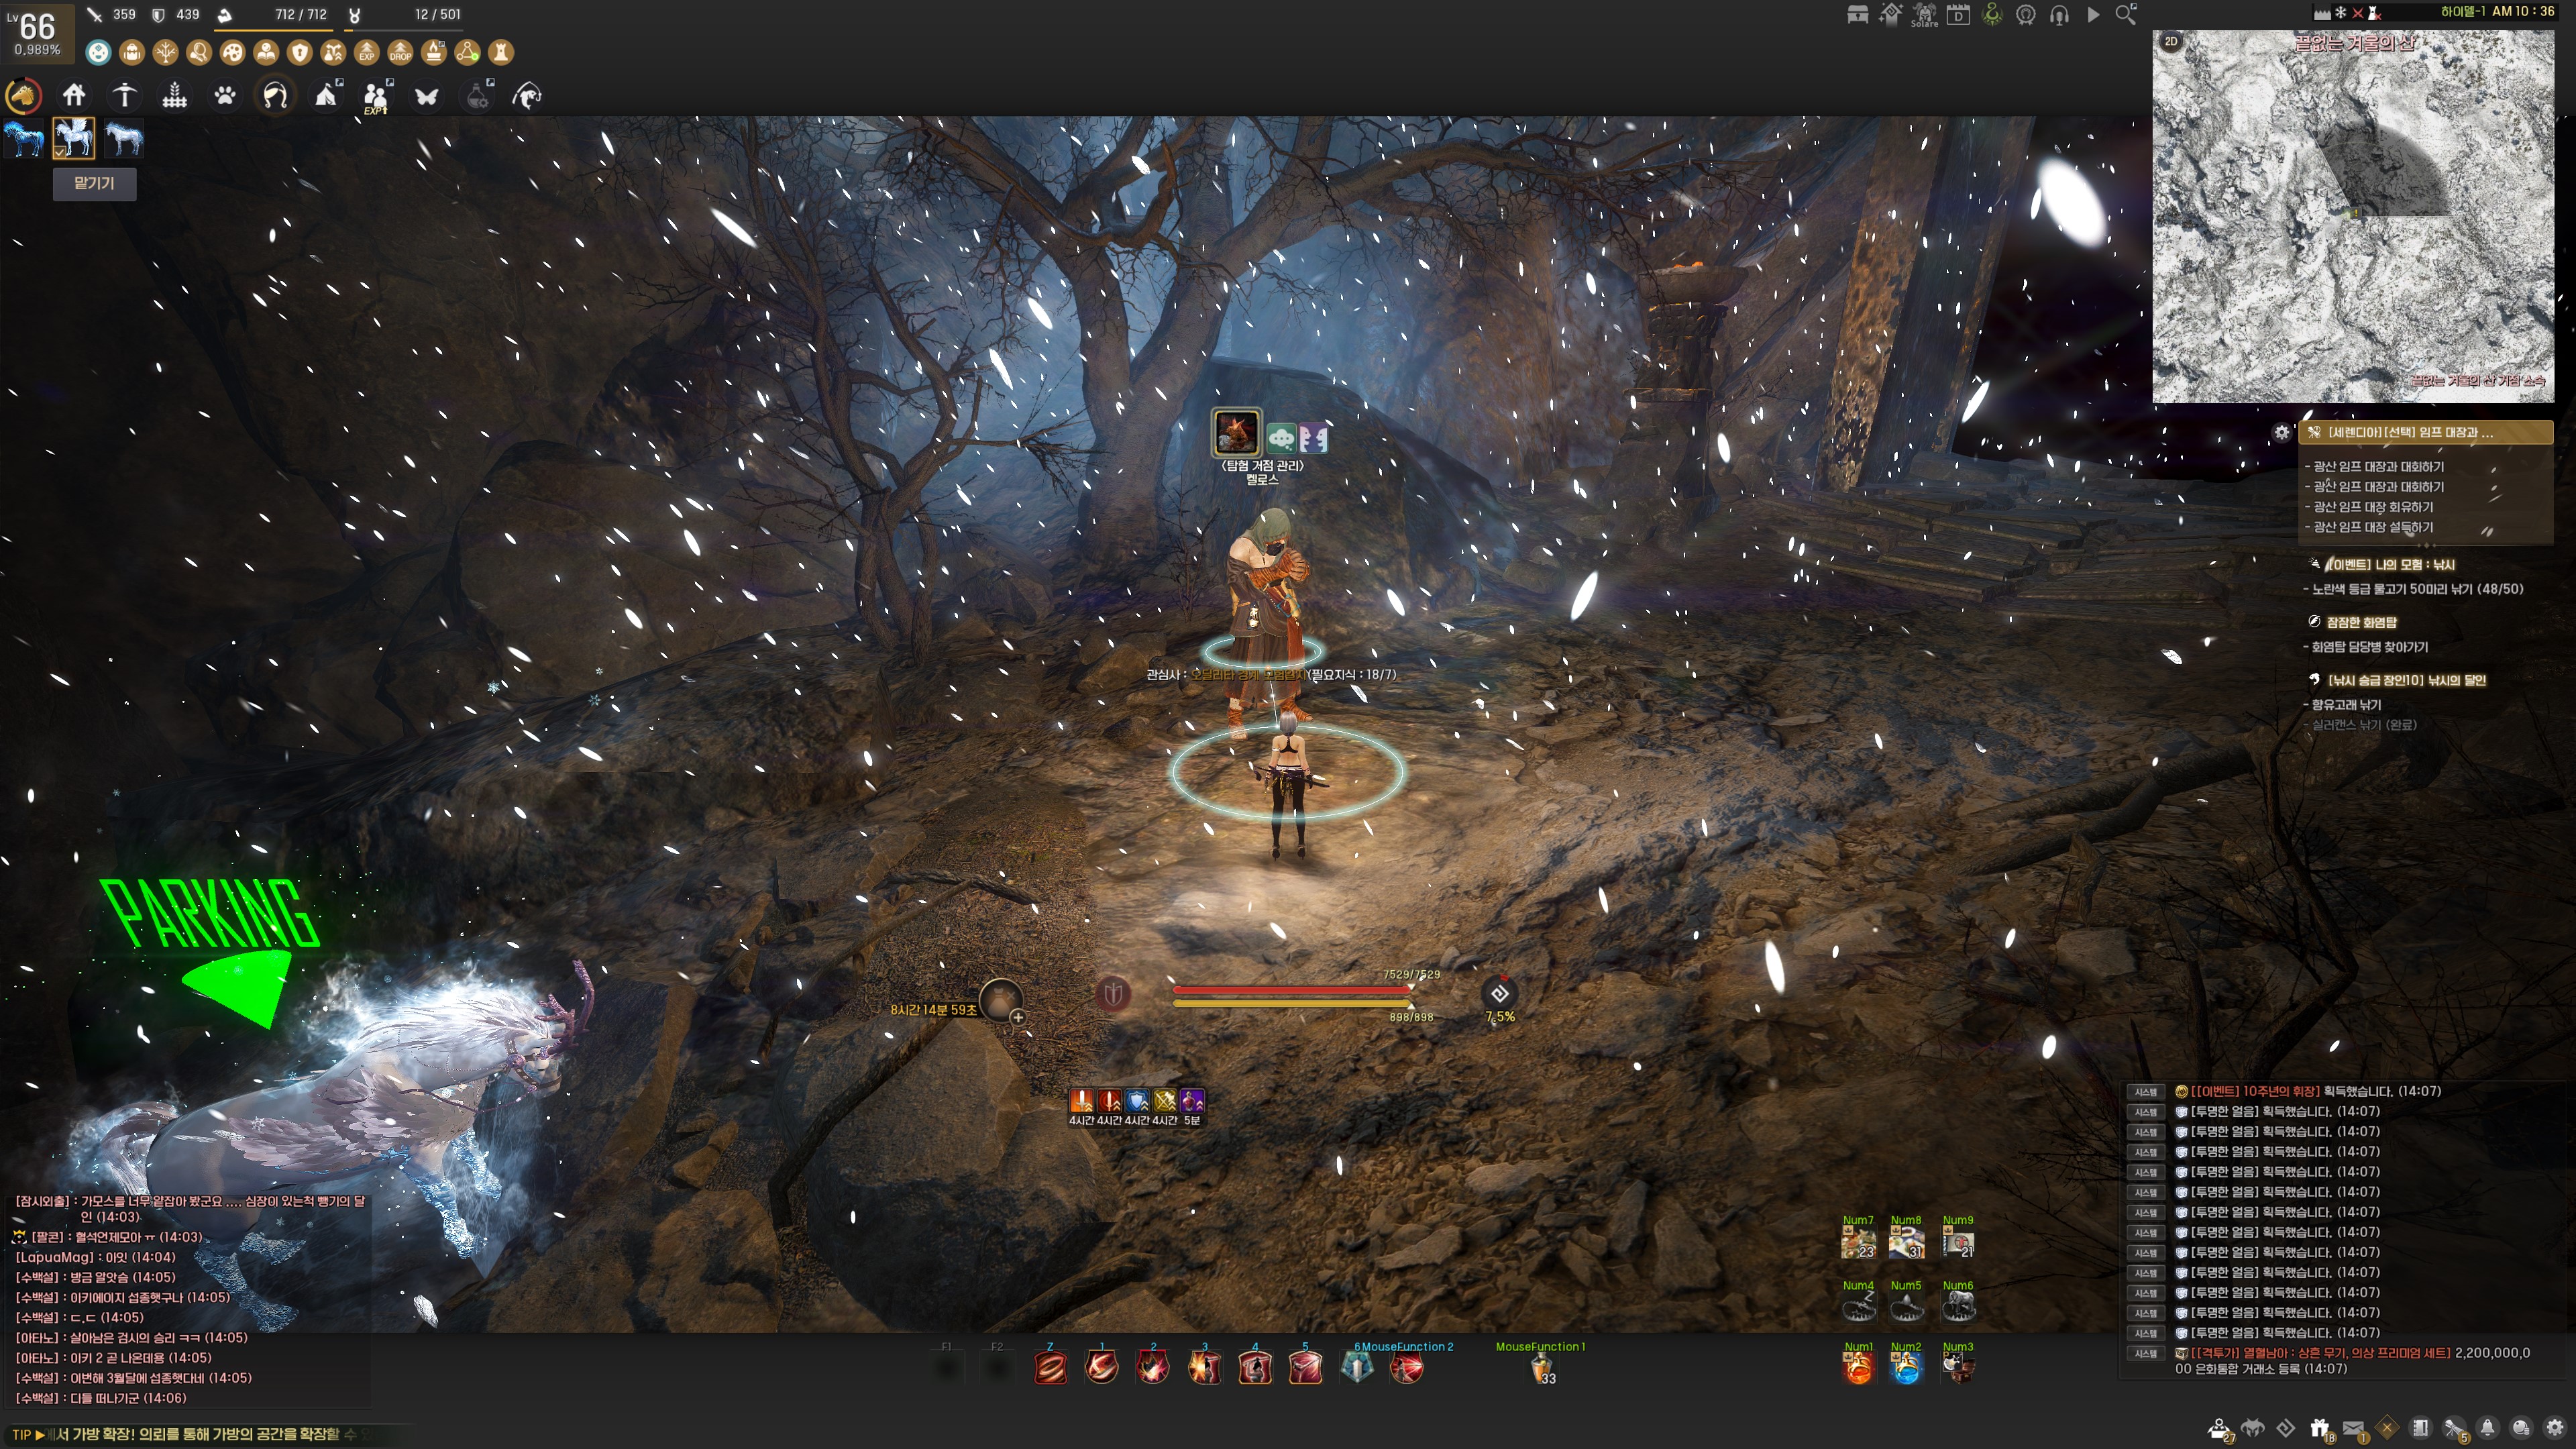Toggle minimap 2D view button

point(2171,42)
